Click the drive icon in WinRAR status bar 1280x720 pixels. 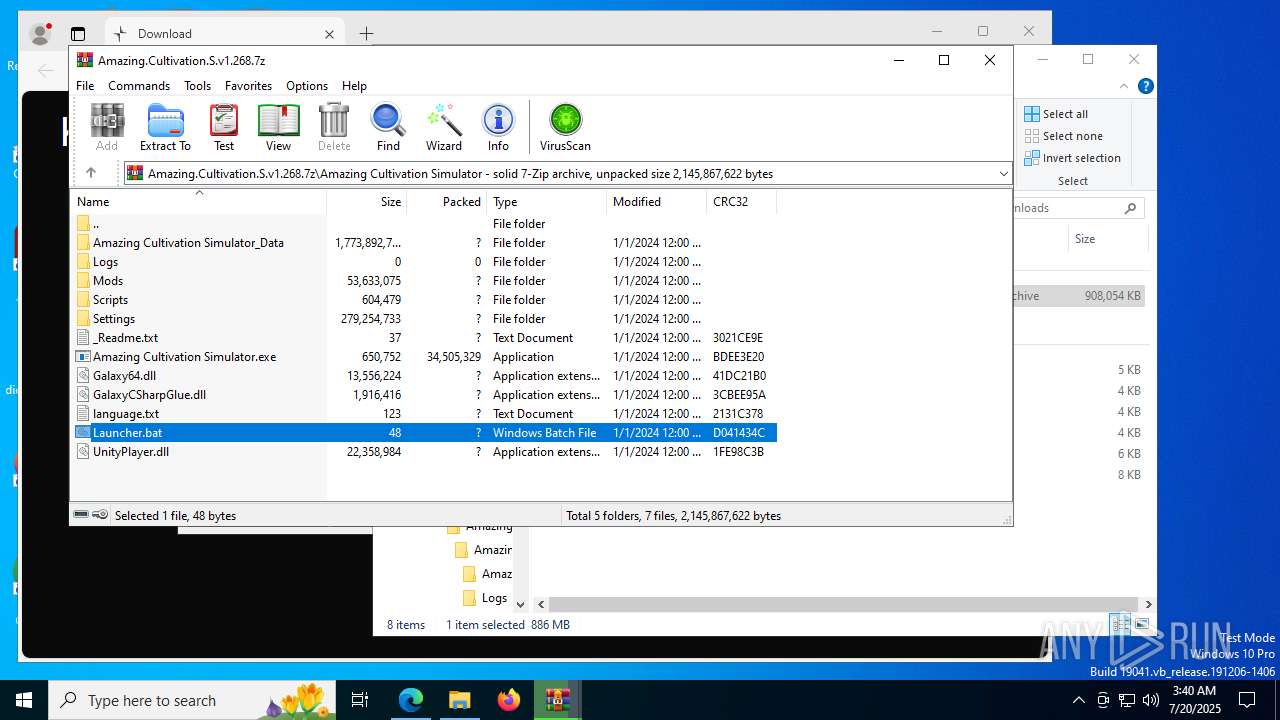[x=81, y=515]
